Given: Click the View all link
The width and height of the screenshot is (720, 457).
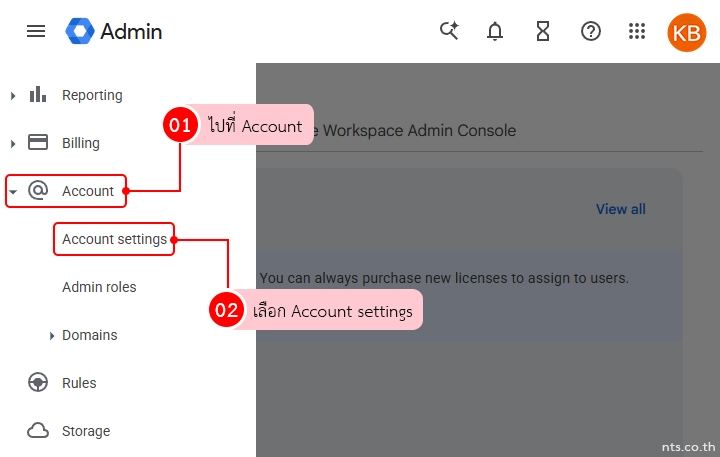Looking at the screenshot, I should 621,209.
